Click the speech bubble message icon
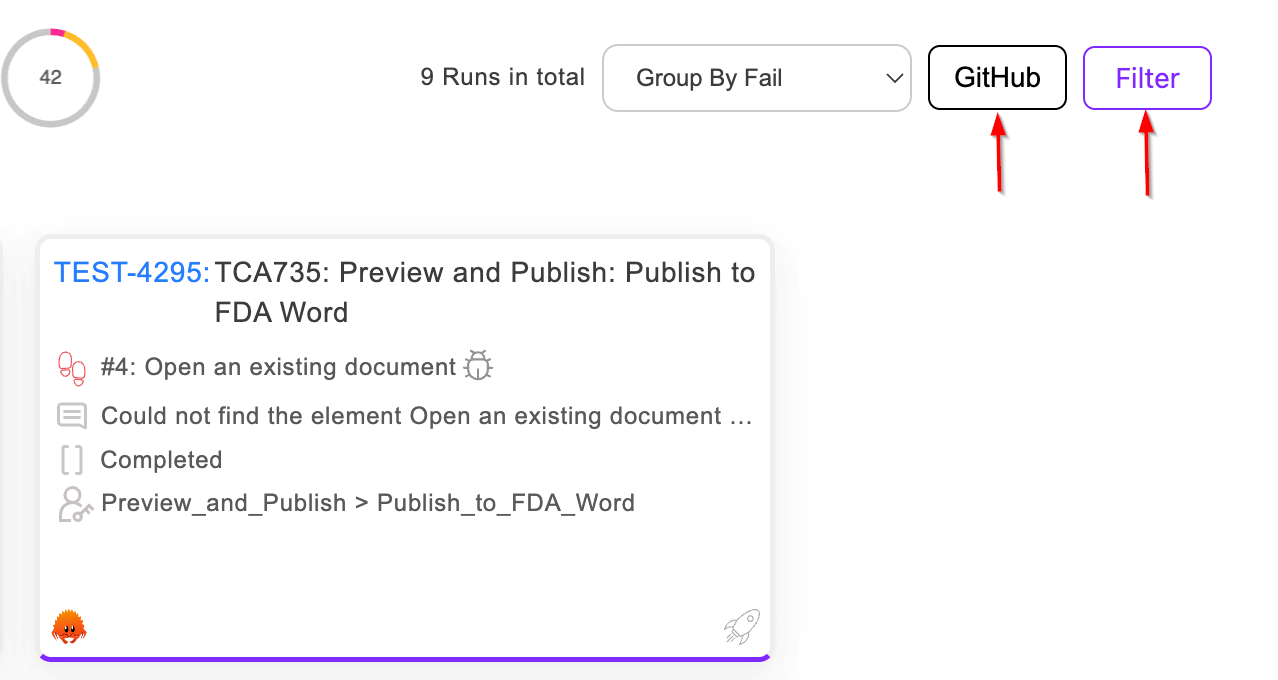The height and width of the screenshot is (680, 1278). click(72, 415)
